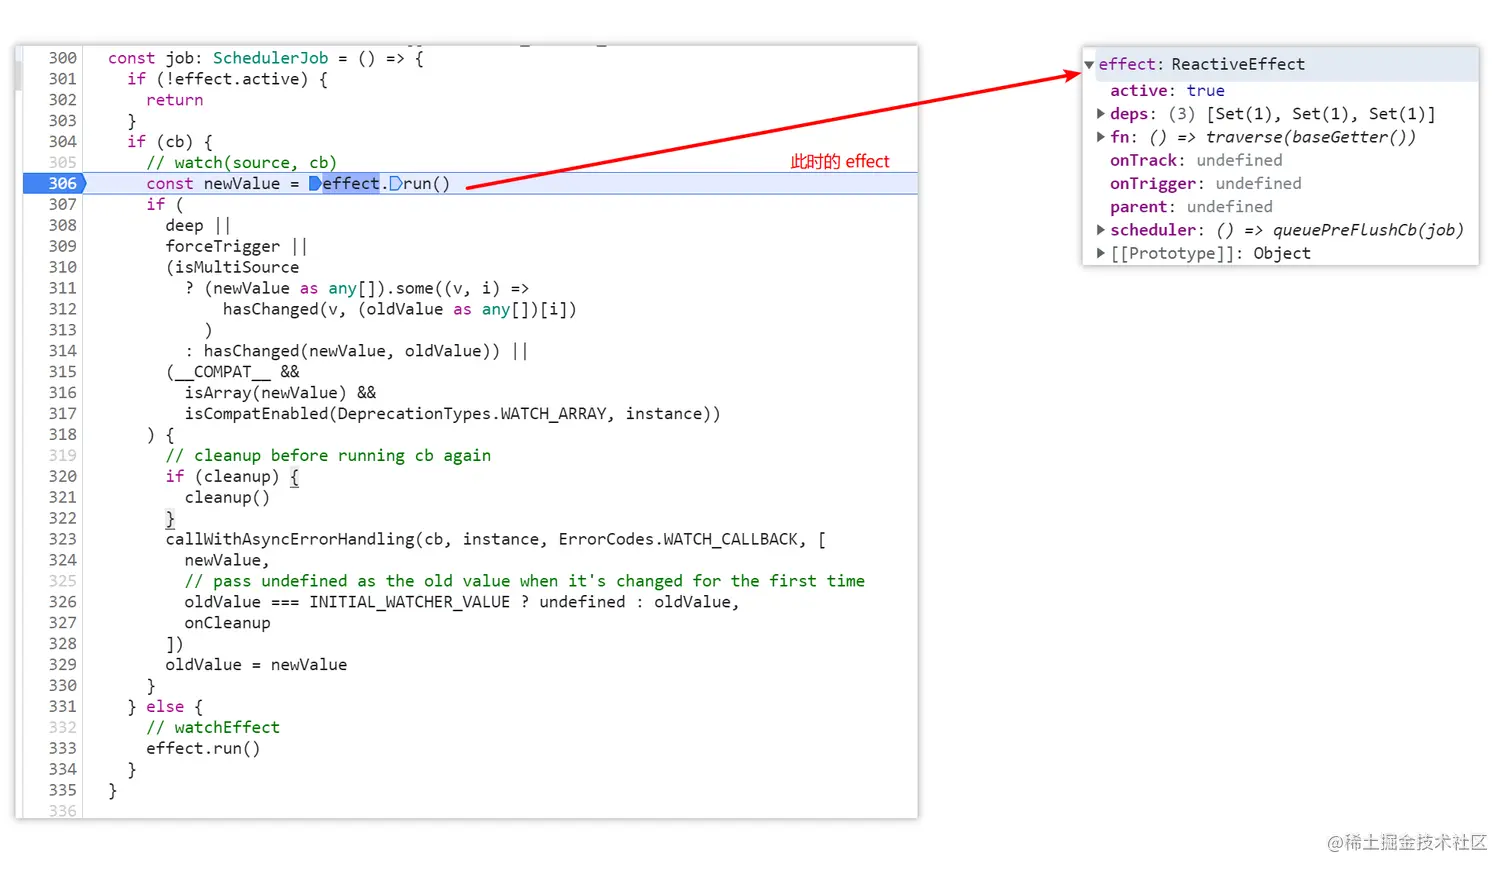Click 'isArray(newValue) &&' on line 316

tap(280, 393)
